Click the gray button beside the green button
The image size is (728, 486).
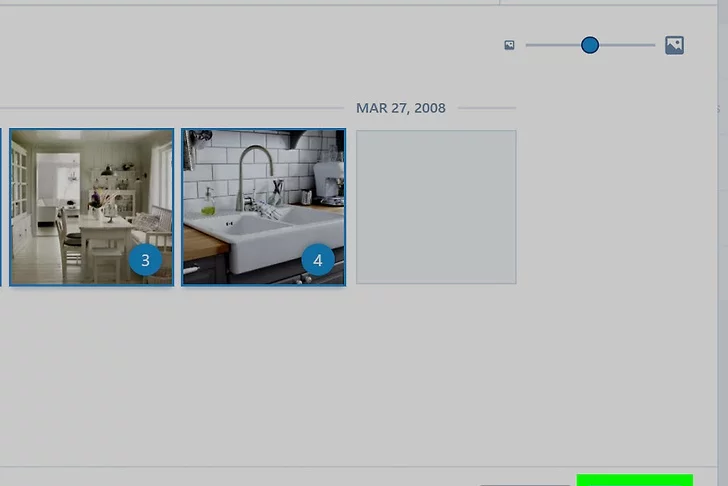(x=525, y=484)
